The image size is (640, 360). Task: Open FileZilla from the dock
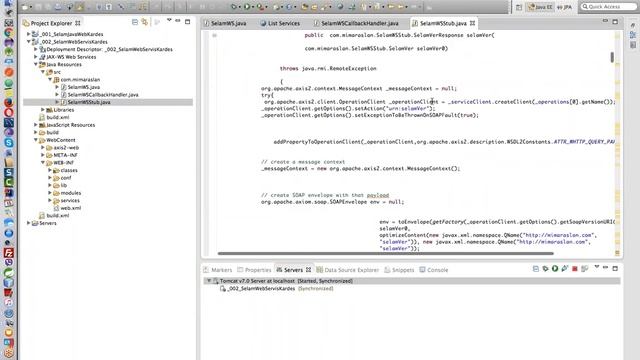[9, 253]
